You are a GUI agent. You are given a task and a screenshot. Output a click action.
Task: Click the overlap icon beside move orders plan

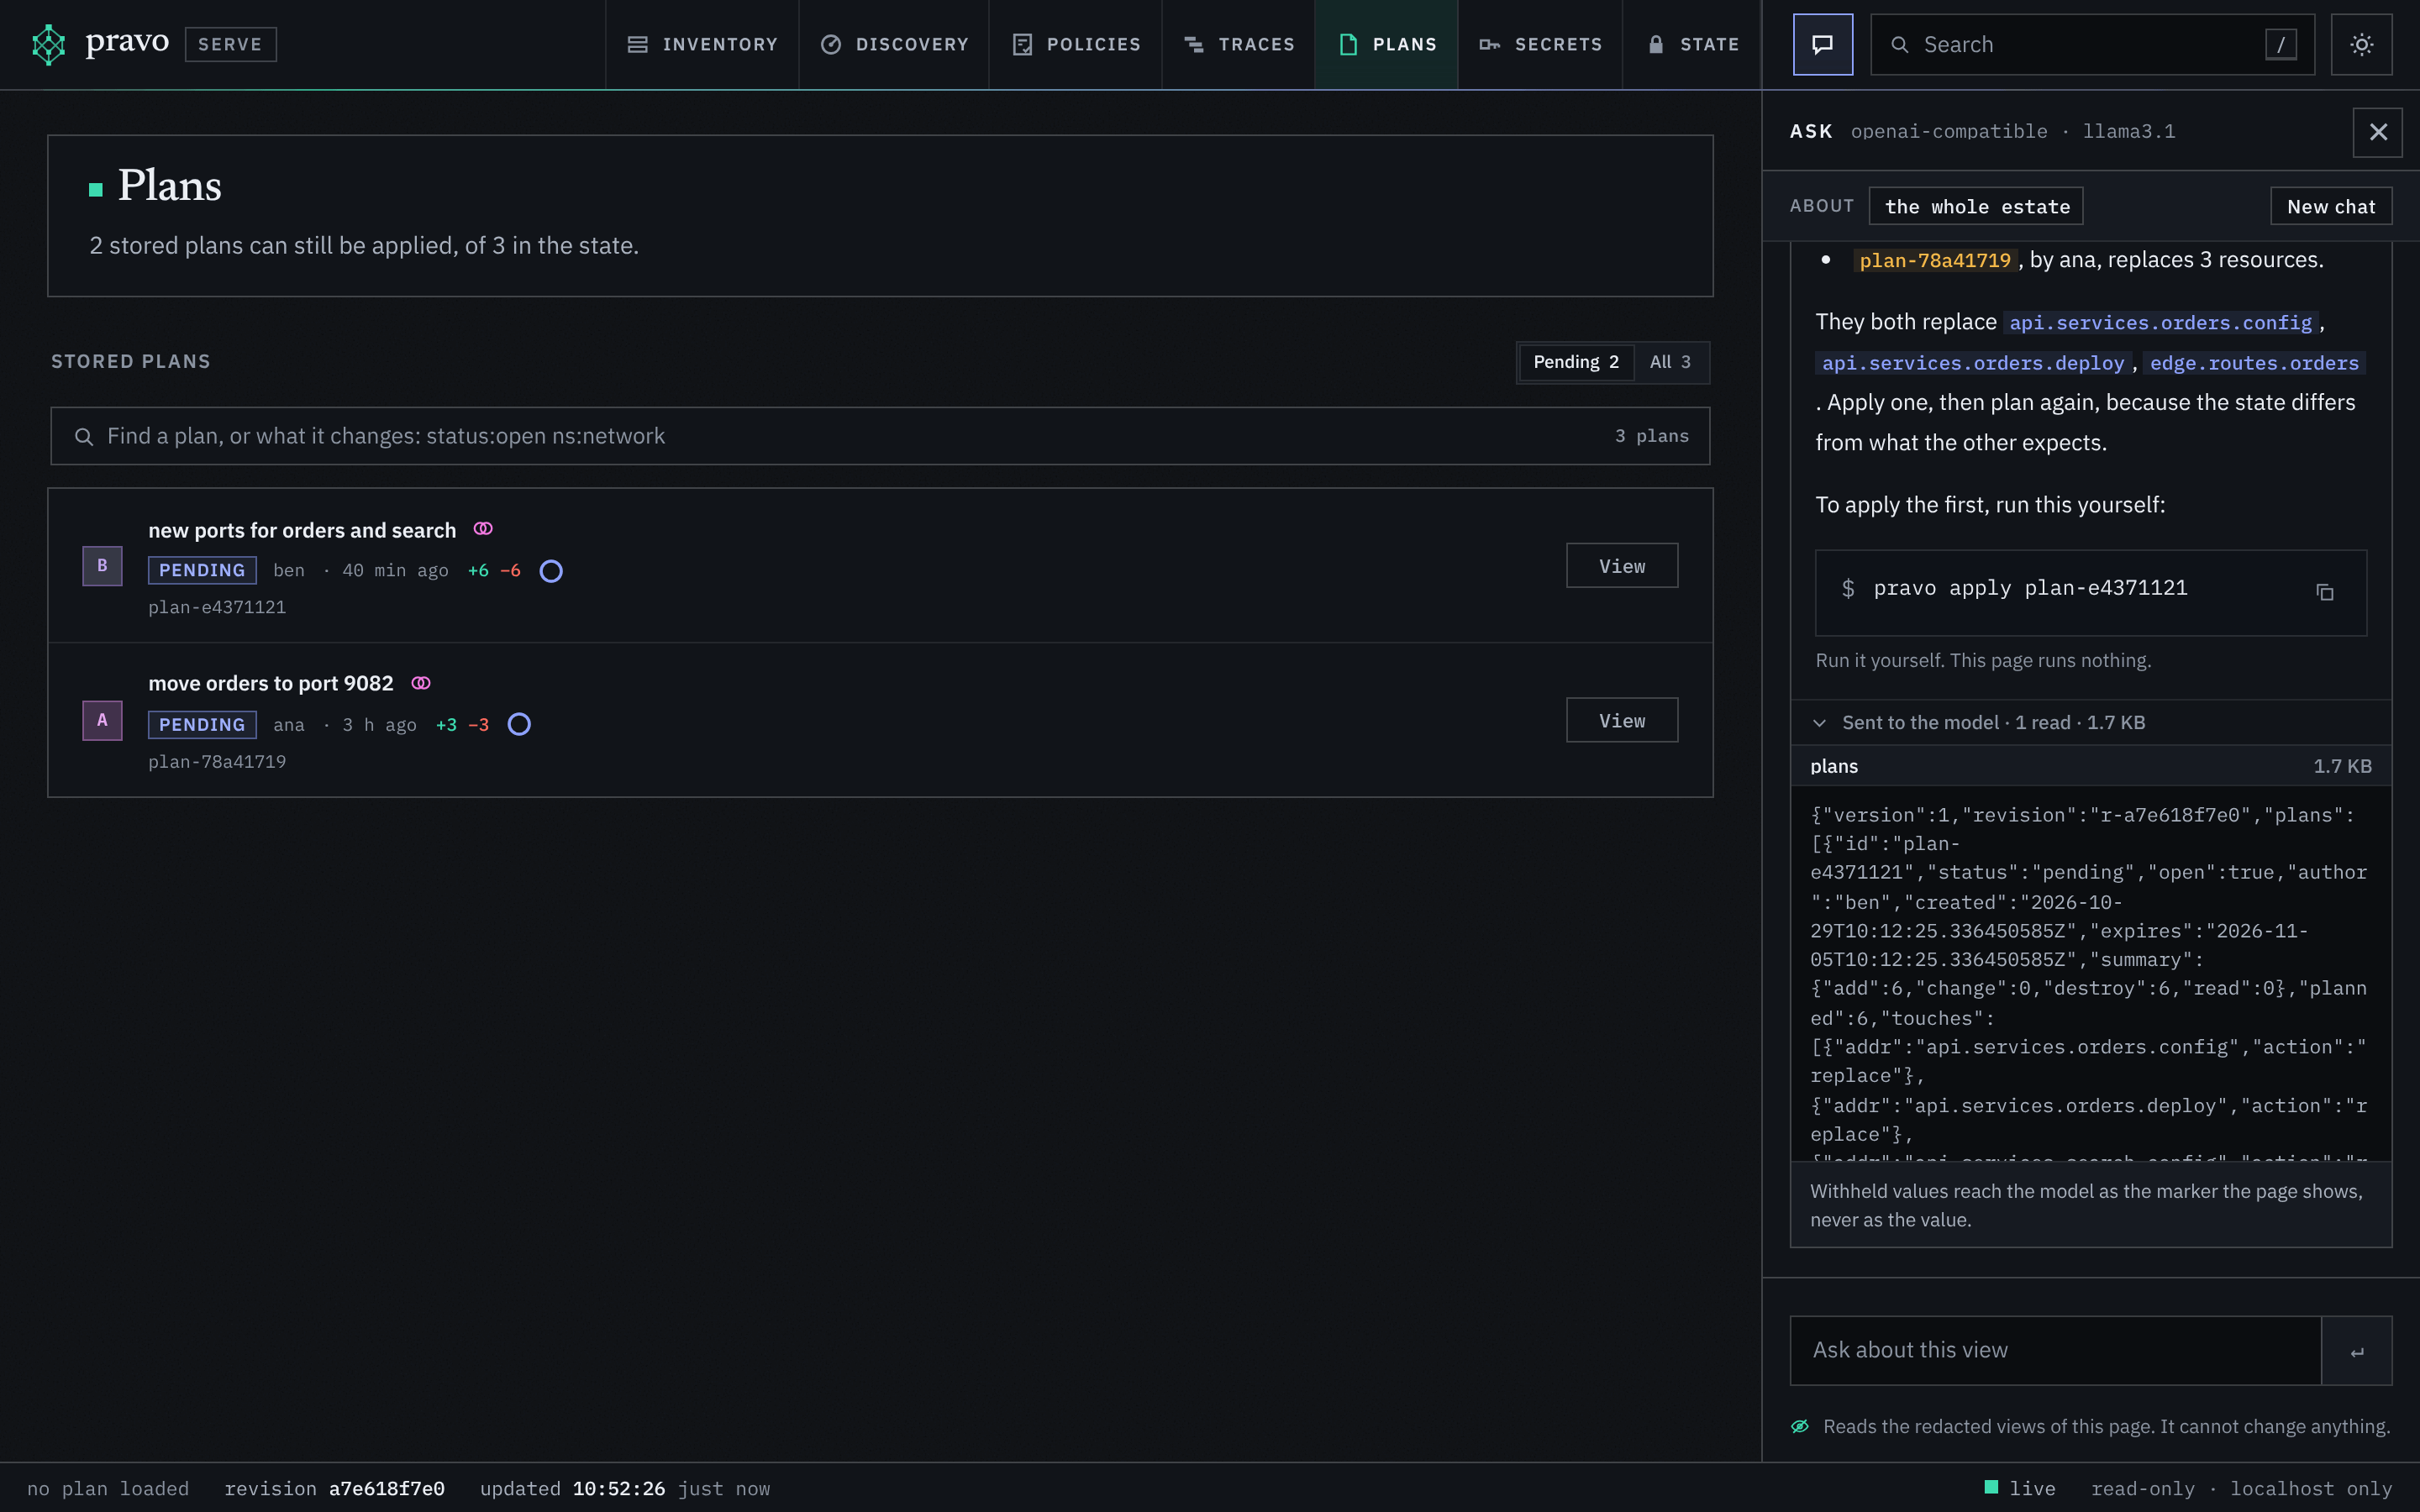click(x=421, y=683)
